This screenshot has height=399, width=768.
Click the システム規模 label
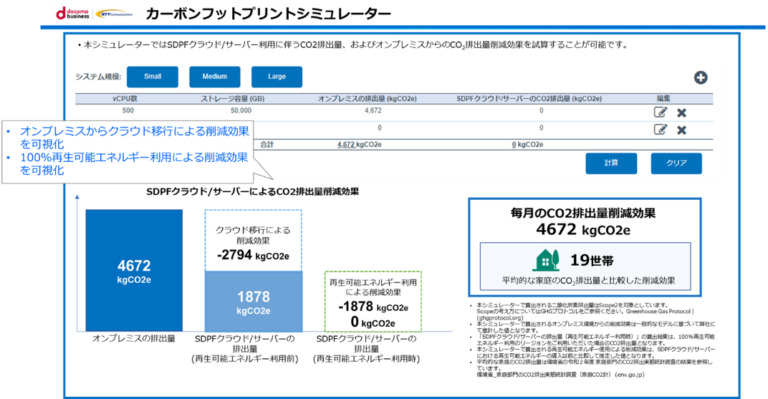[98, 77]
